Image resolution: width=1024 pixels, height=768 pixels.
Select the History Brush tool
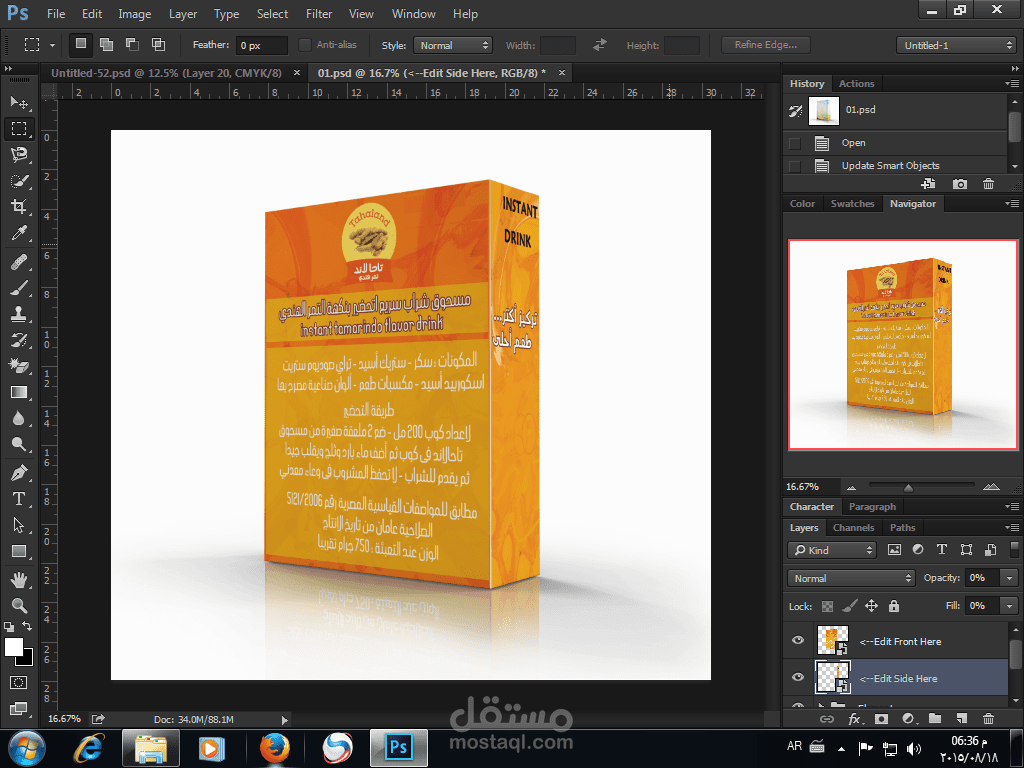tap(19, 340)
